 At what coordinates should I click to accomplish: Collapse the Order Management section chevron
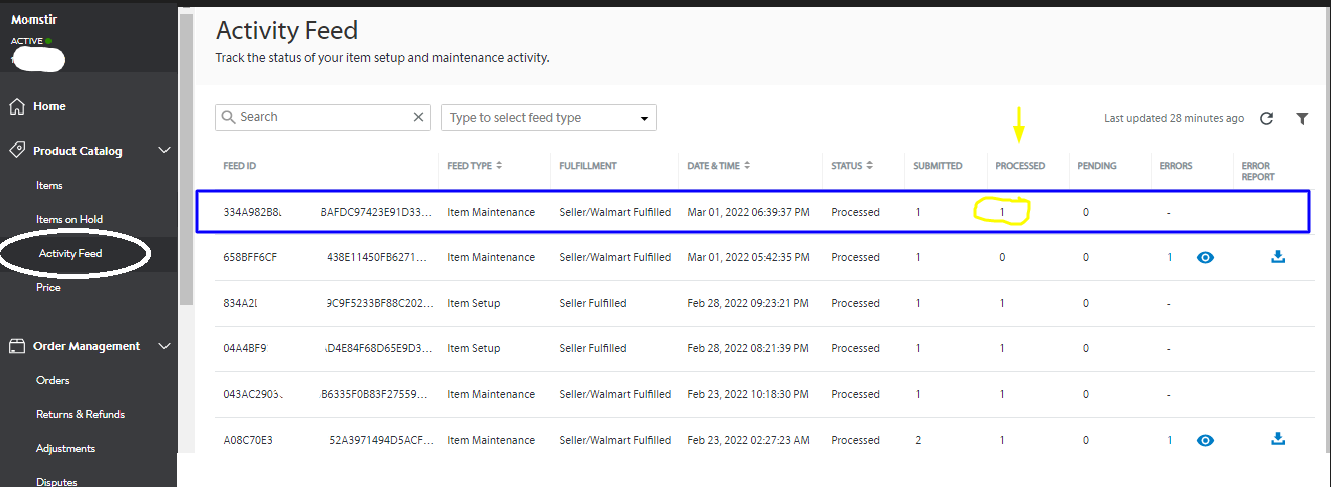pyautogui.click(x=165, y=346)
